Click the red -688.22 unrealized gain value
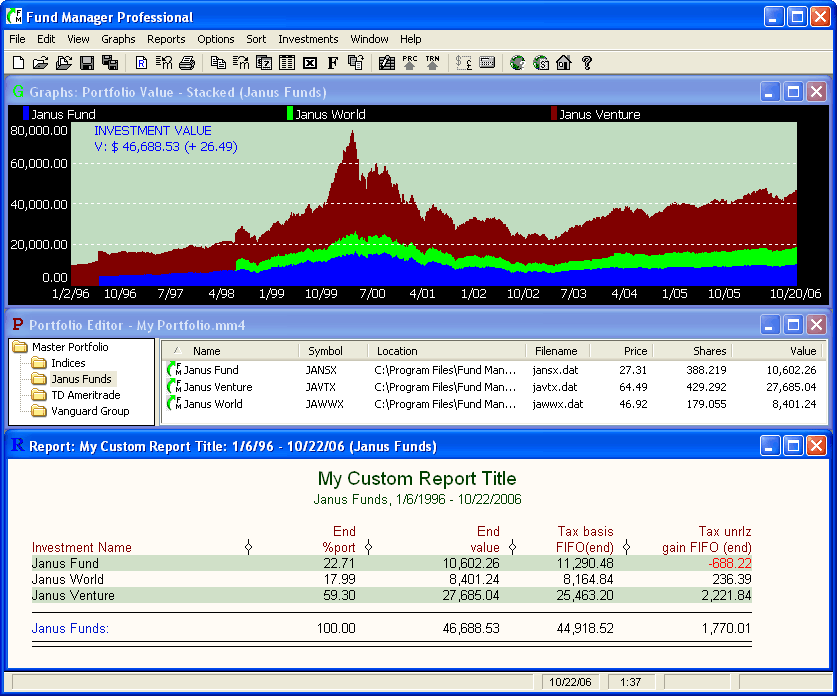The height and width of the screenshot is (696, 837). click(730, 563)
